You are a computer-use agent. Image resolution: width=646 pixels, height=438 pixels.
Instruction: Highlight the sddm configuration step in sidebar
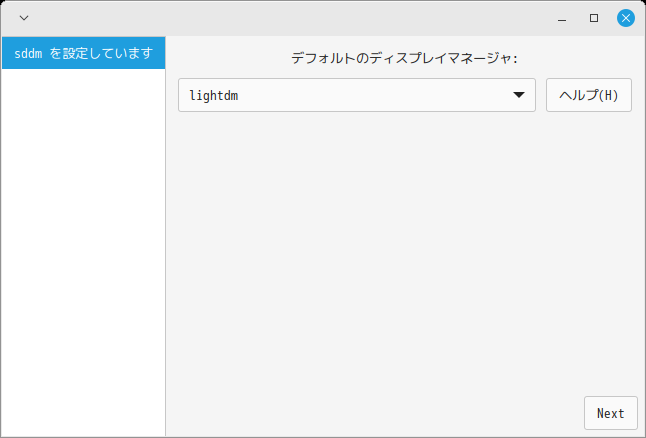(83, 53)
